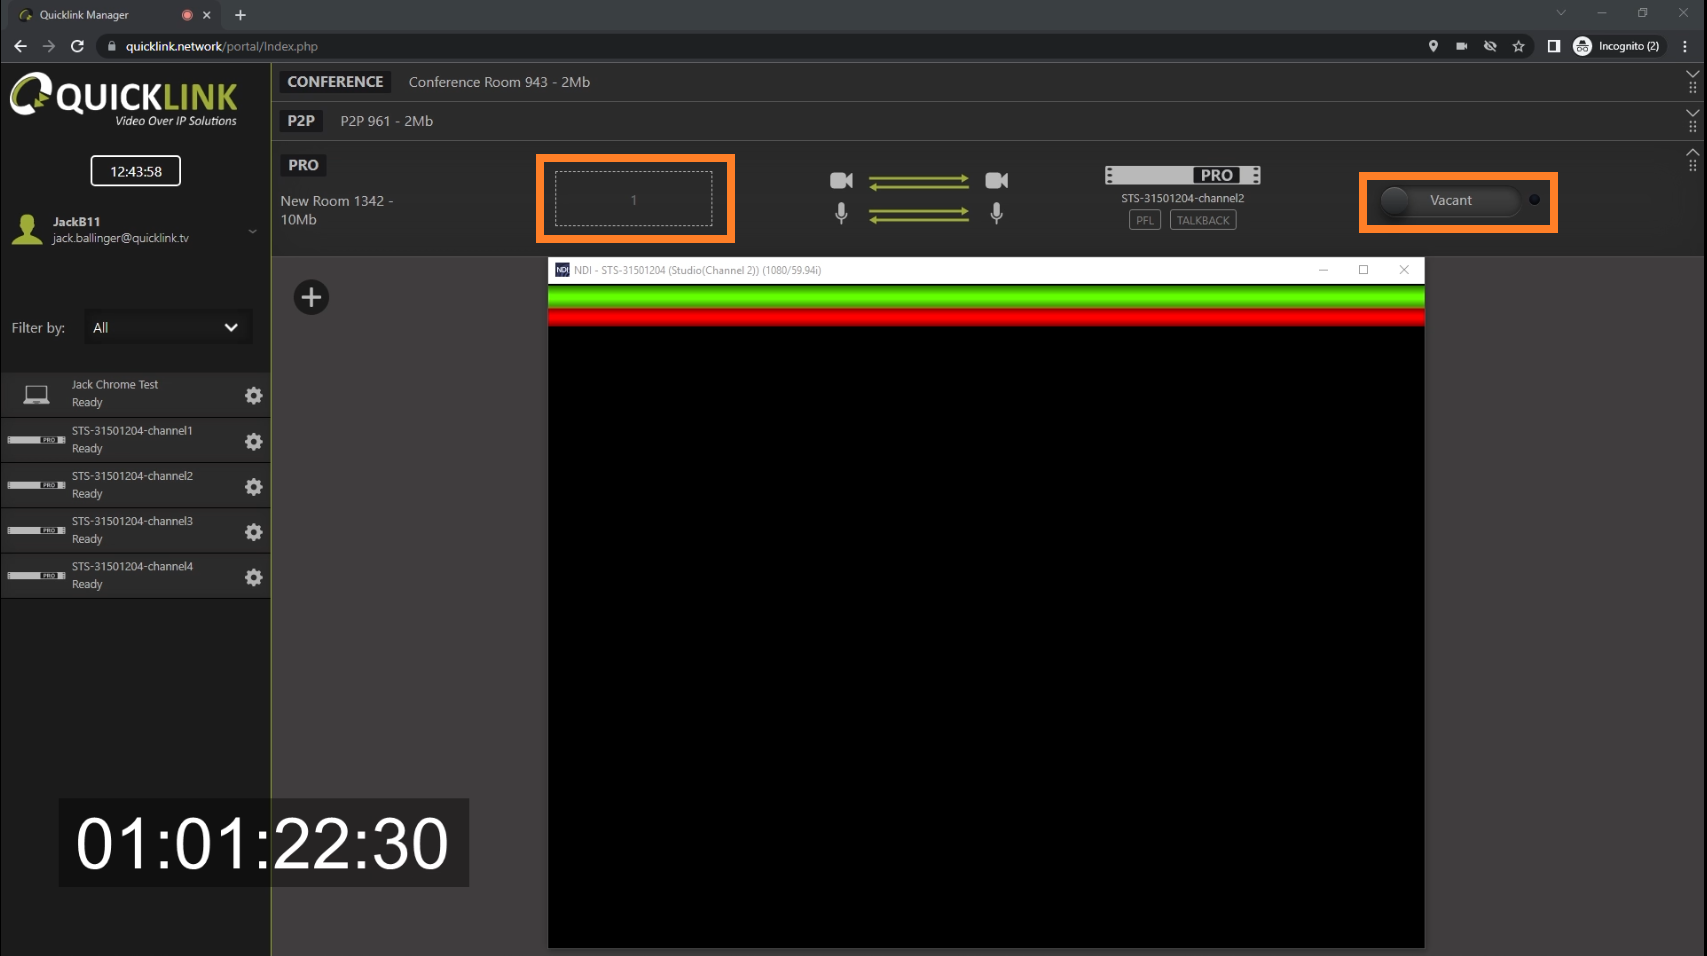Click the left microphone audio icon
Image resolution: width=1707 pixels, height=956 pixels.
(x=841, y=213)
